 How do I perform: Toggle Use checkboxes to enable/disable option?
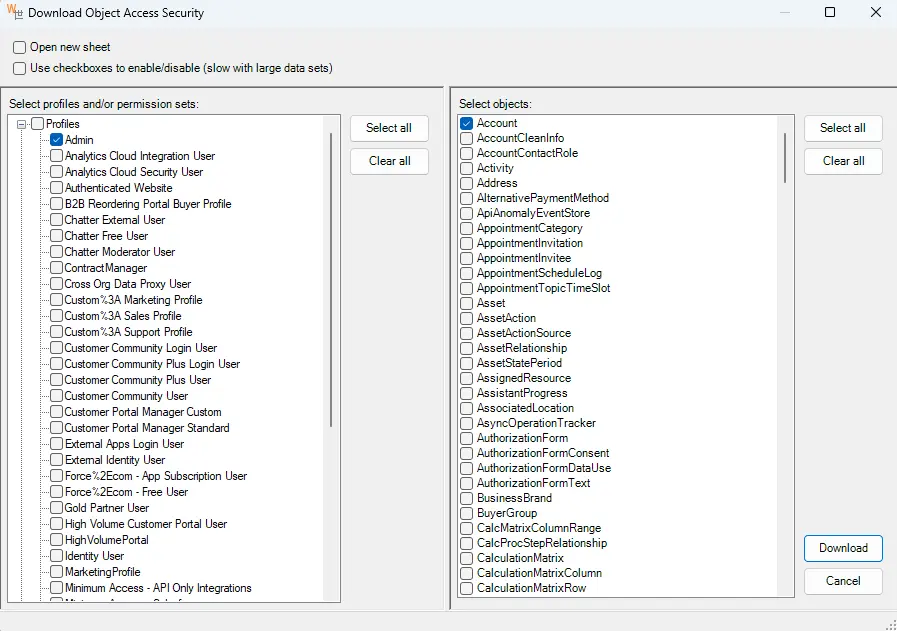coord(20,68)
